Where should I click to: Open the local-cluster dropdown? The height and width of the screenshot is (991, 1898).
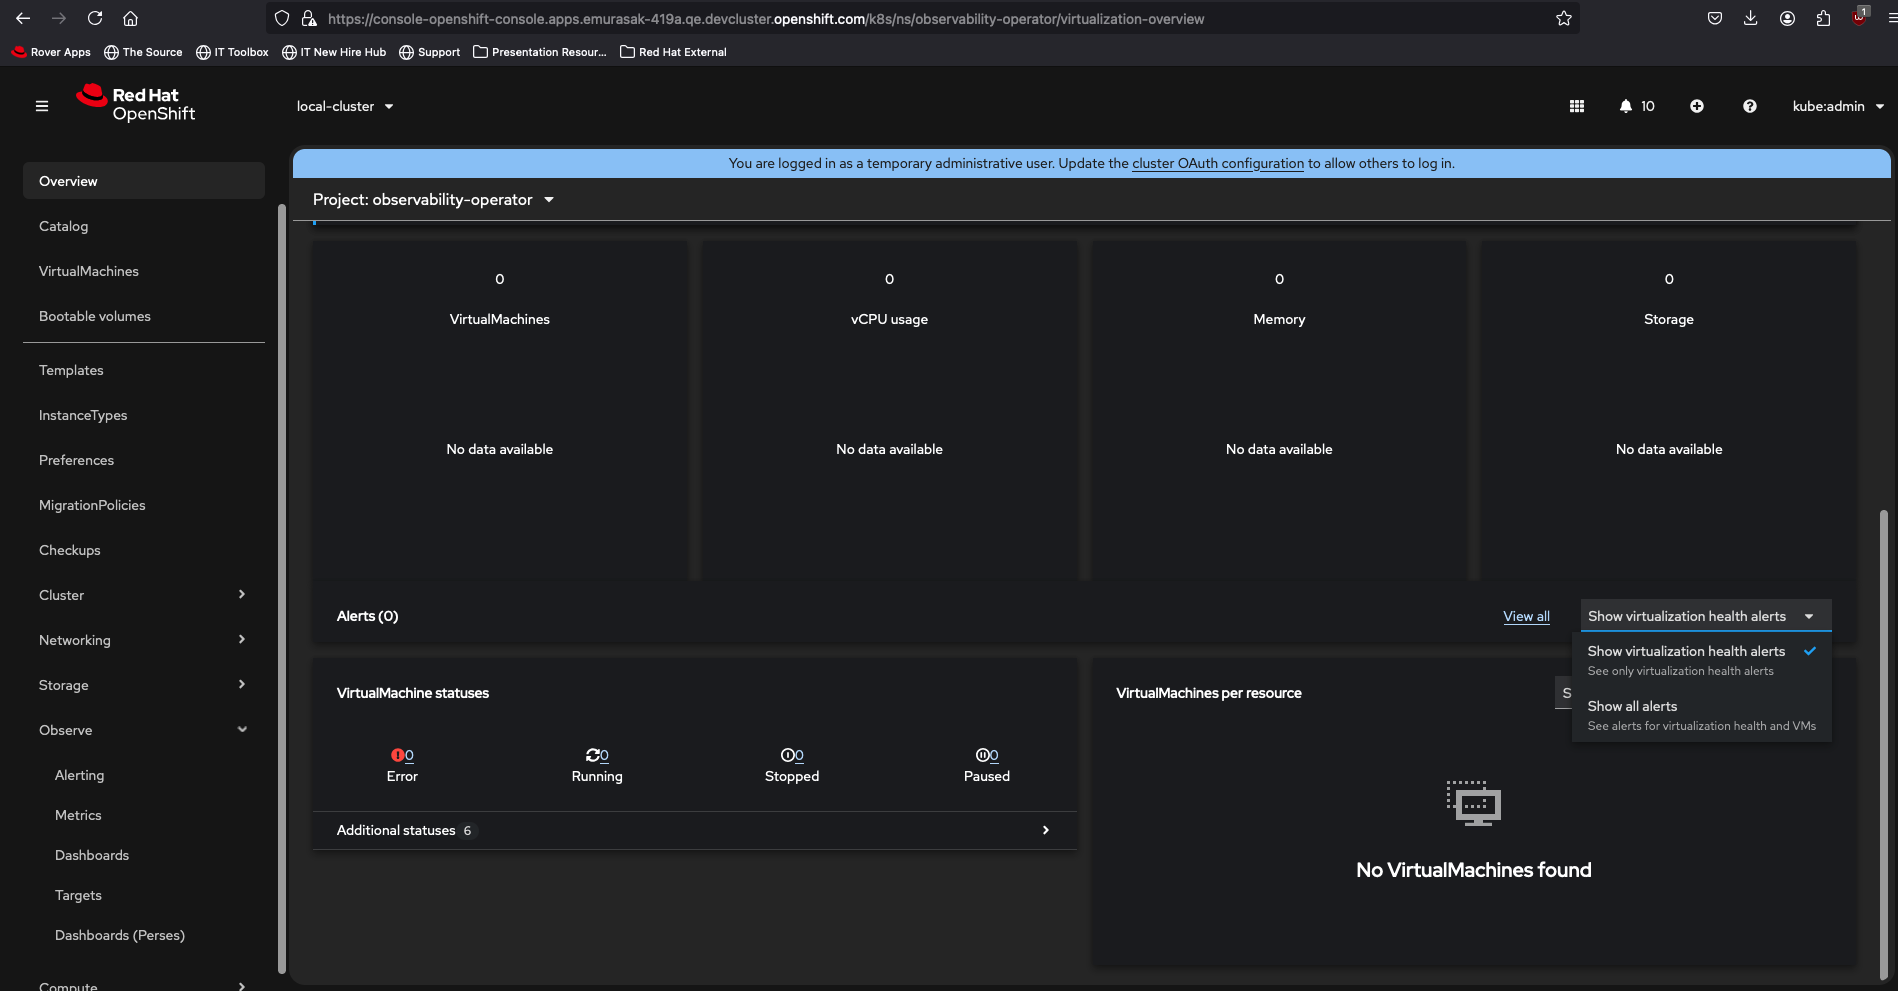point(345,106)
